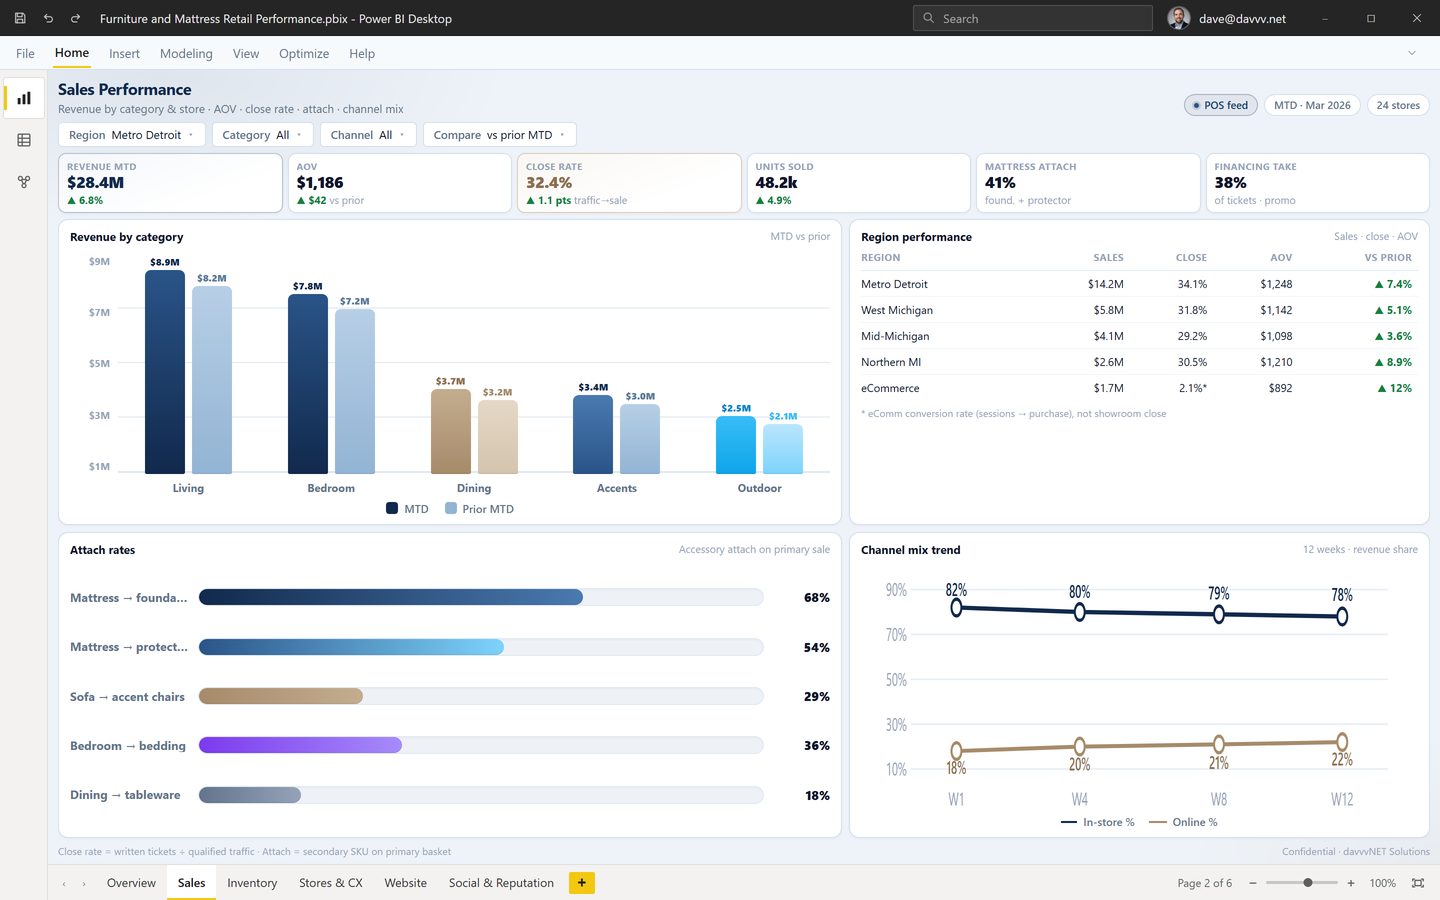Open the Social & Reputation page tab
Viewport: 1440px width, 900px height.
tap(501, 883)
